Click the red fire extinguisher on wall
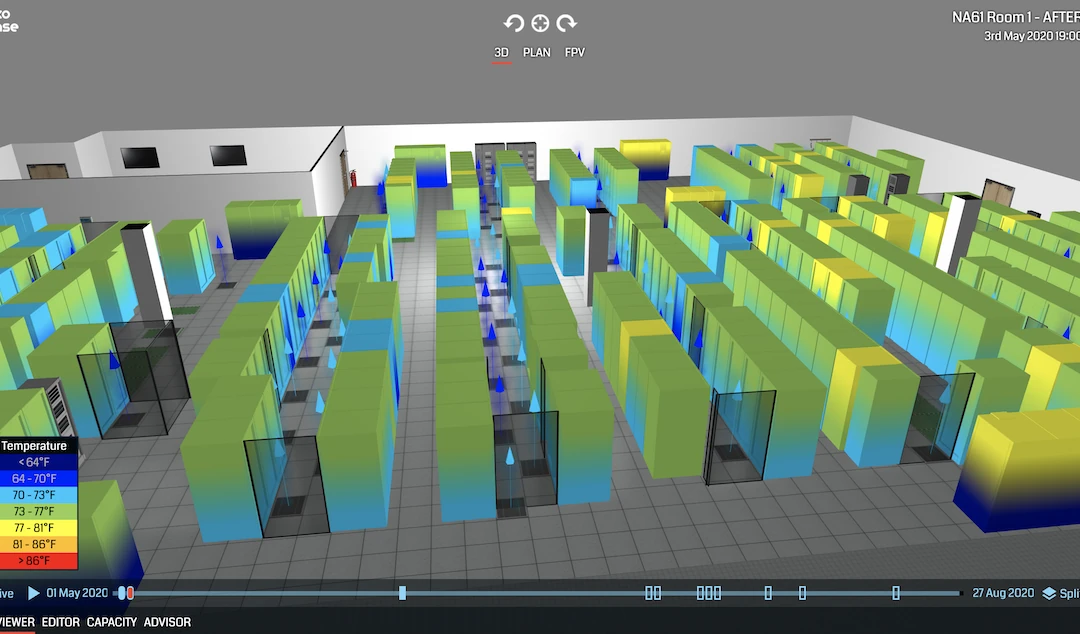The height and width of the screenshot is (634, 1080). (353, 178)
